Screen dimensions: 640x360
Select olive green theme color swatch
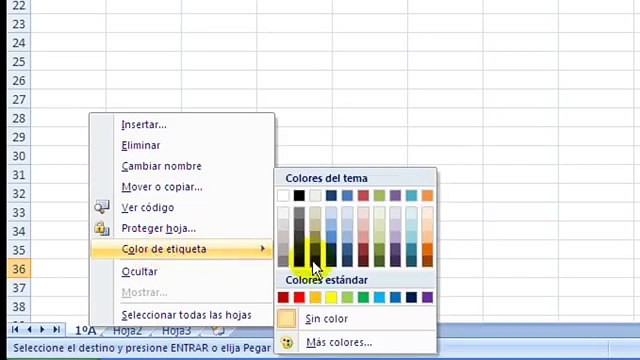click(379, 196)
